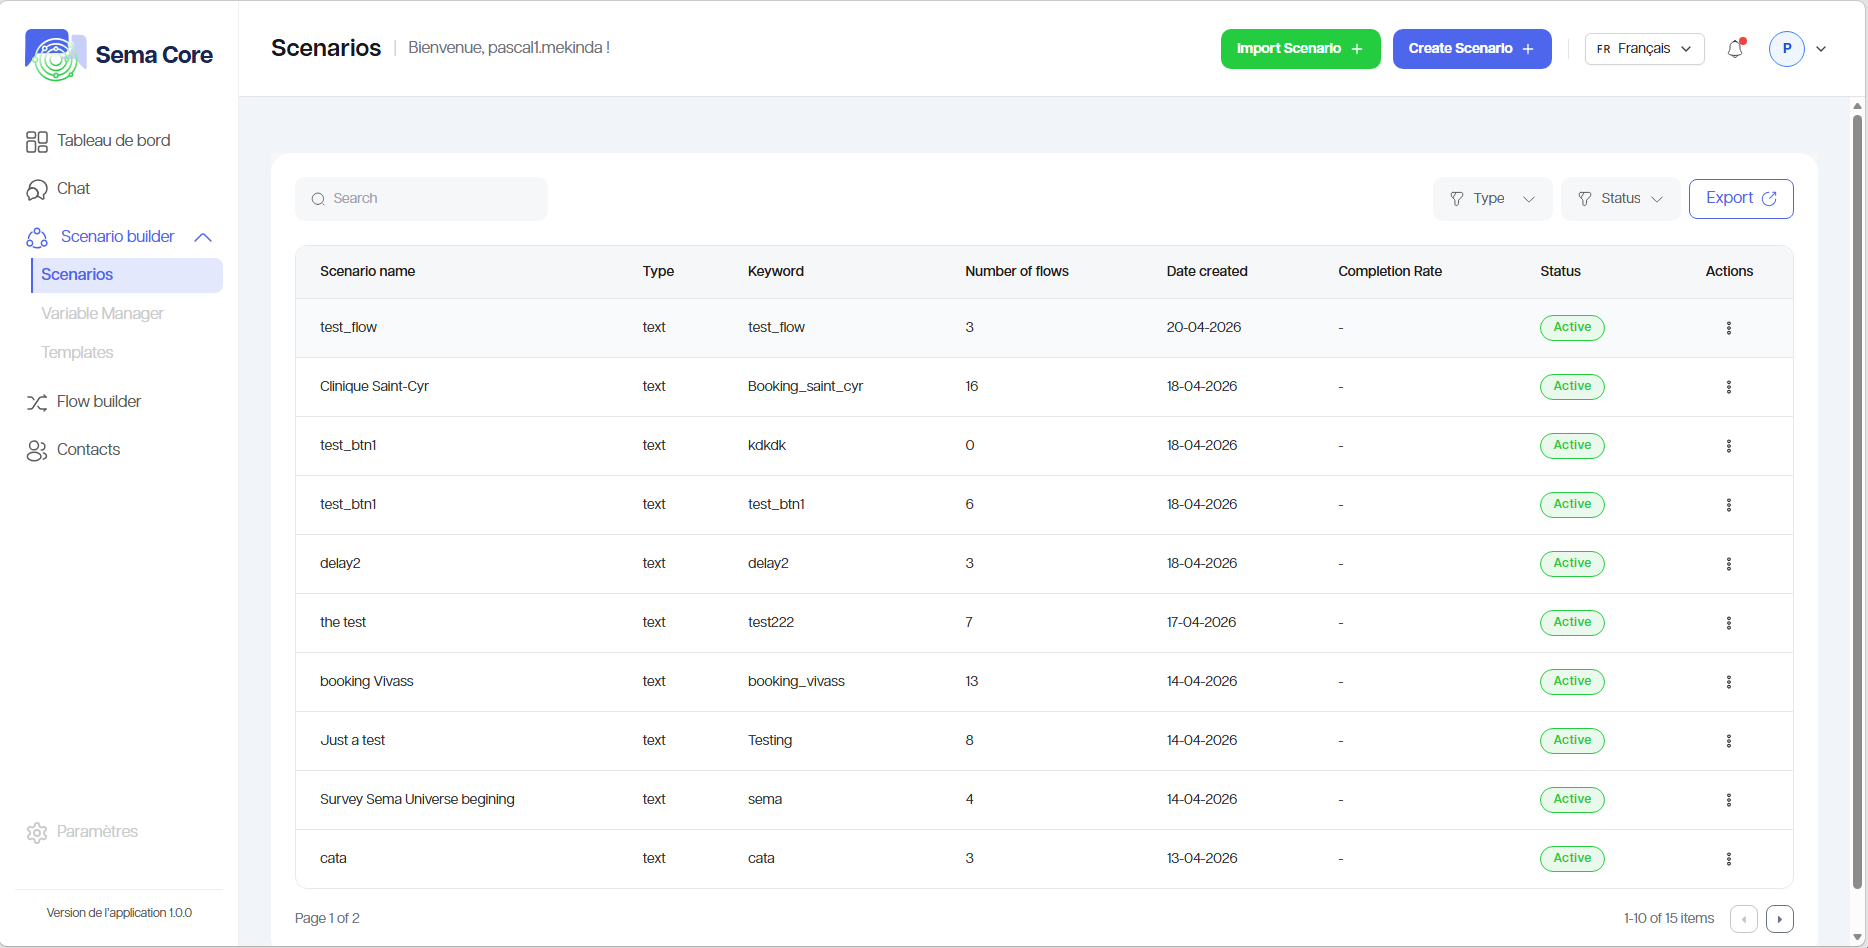
Task: Click the Create Scenario button
Action: point(1471,49)
